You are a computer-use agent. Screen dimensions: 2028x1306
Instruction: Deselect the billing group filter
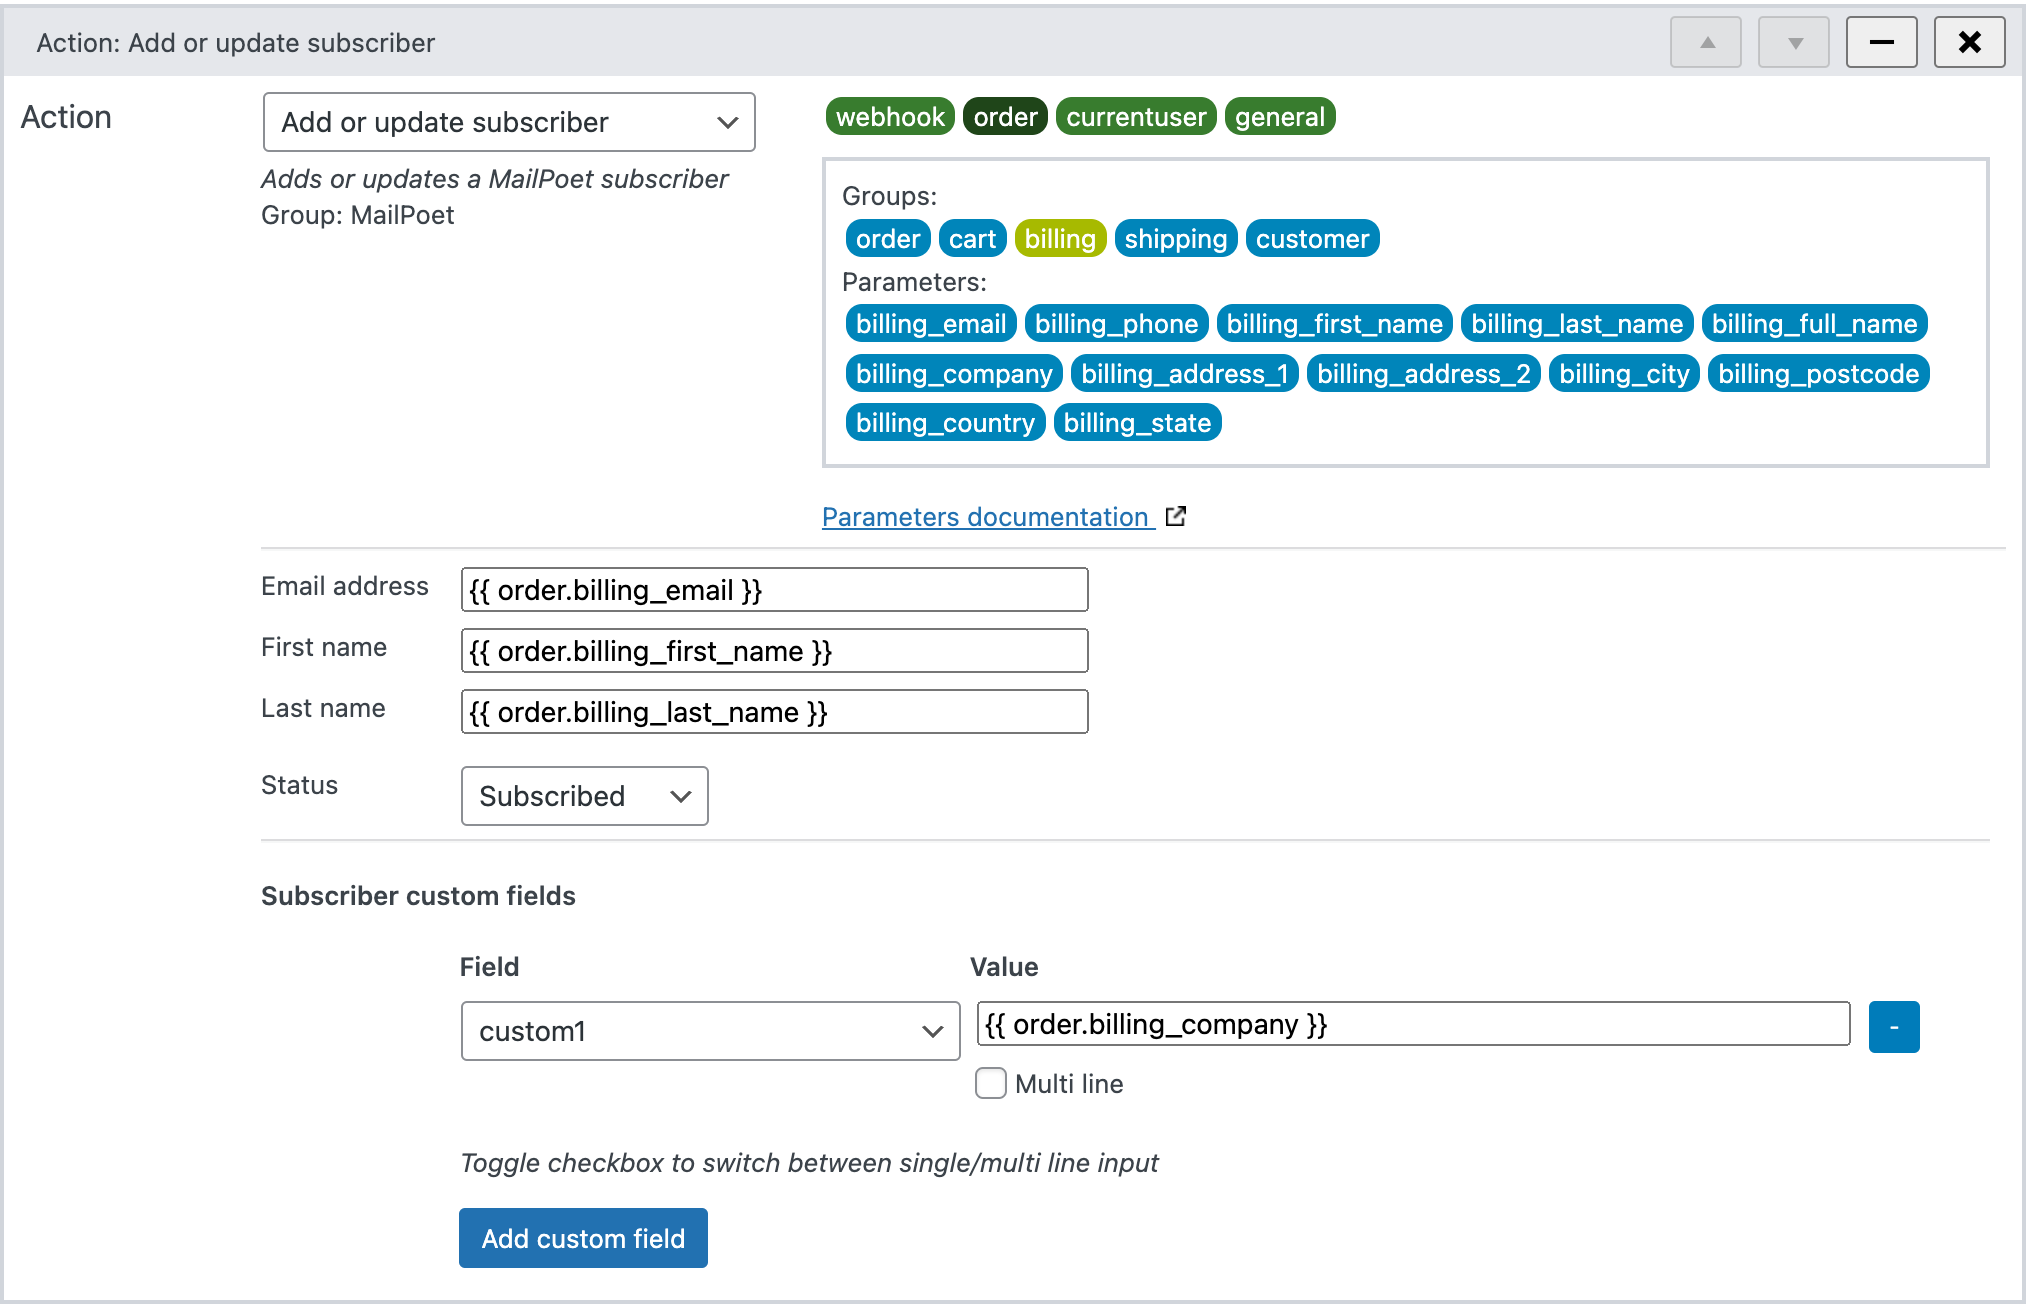coord(1060,238)
